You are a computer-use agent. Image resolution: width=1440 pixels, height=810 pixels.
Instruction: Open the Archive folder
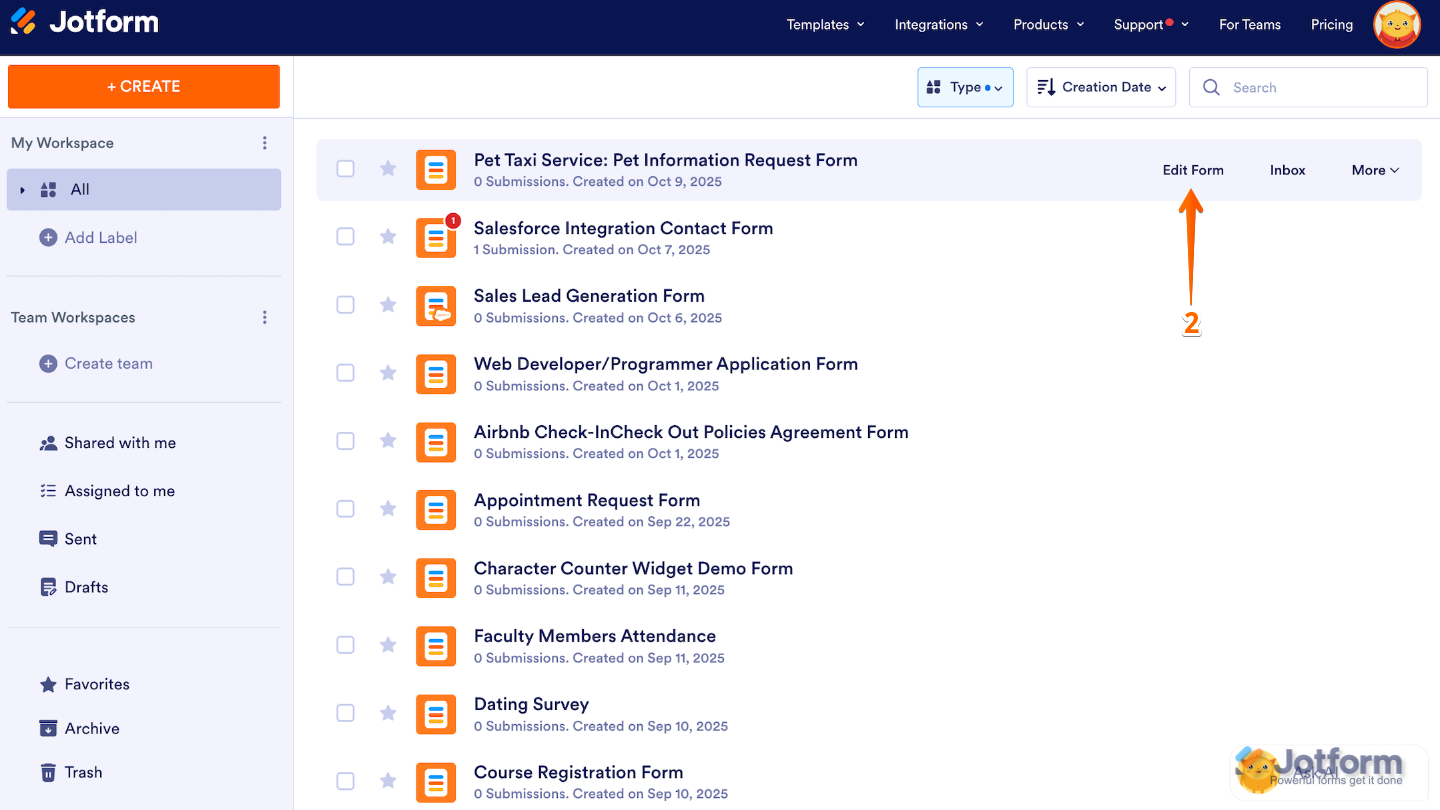pyautogui.click(x=91, y=728)
